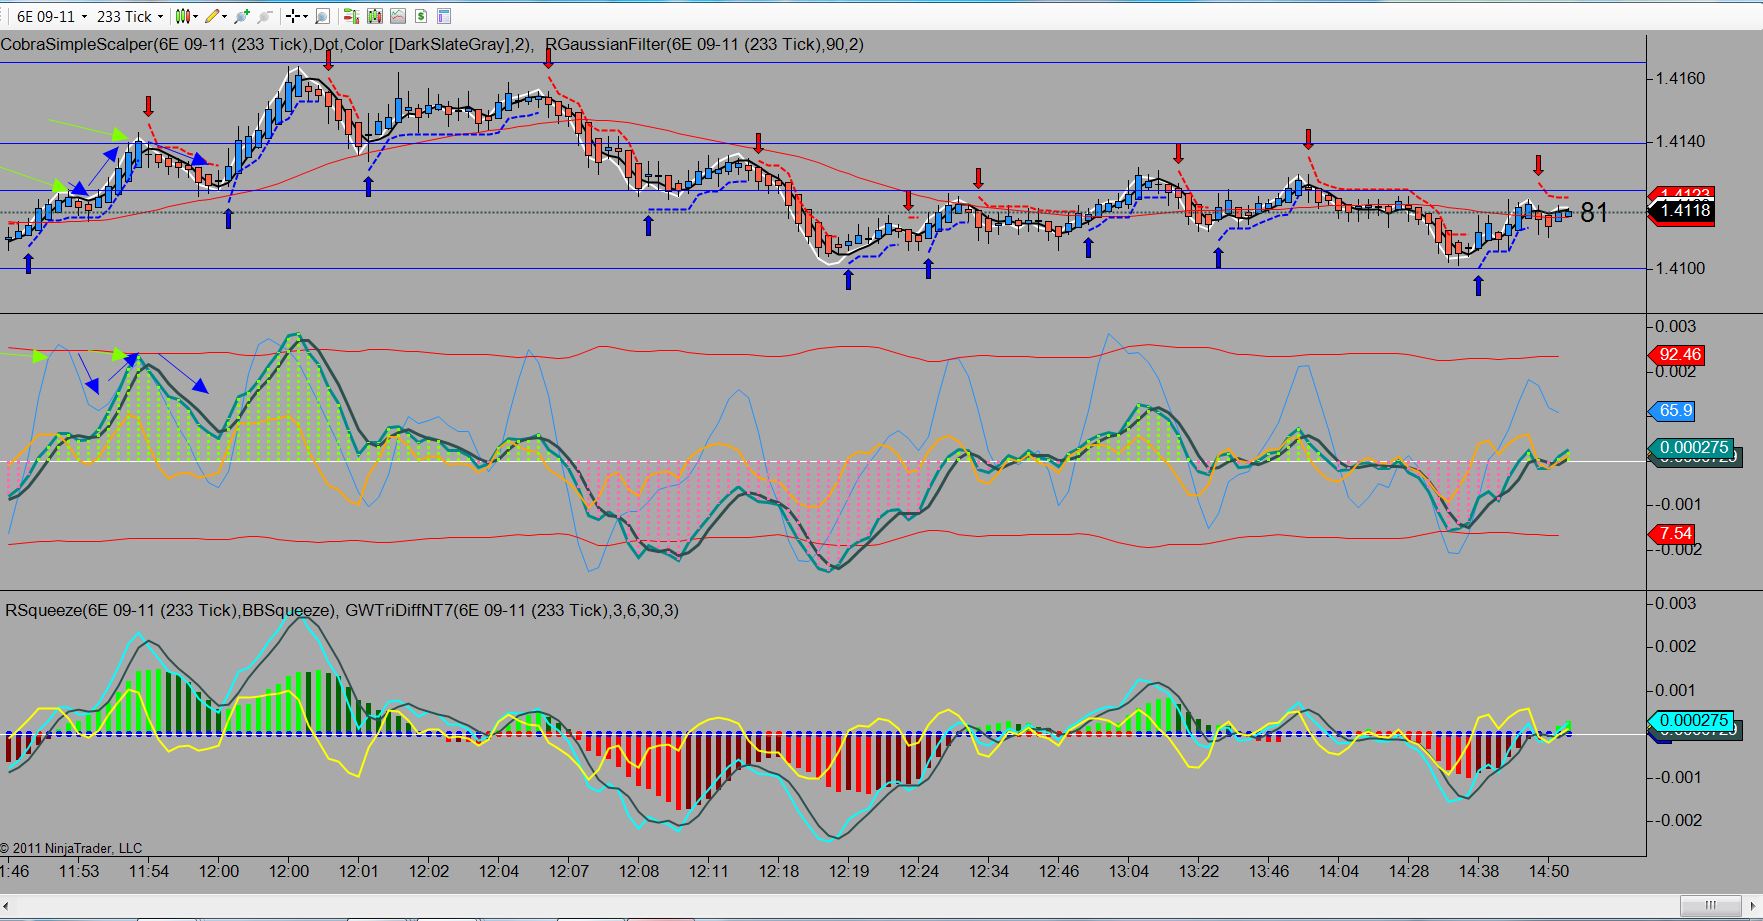1763x921 pixels.
Task: Click the 14:04 time axis label
Action: tap(1339, 871)
